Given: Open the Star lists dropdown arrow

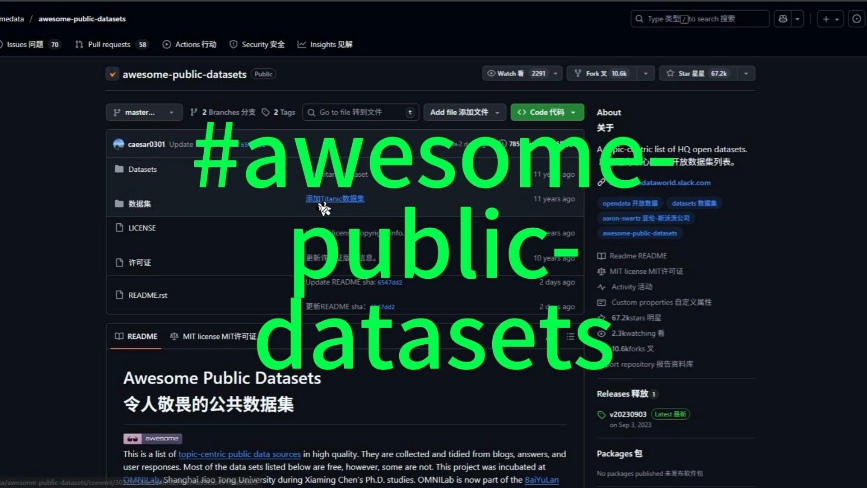Looking at the screenshot, I should [746, 74].
